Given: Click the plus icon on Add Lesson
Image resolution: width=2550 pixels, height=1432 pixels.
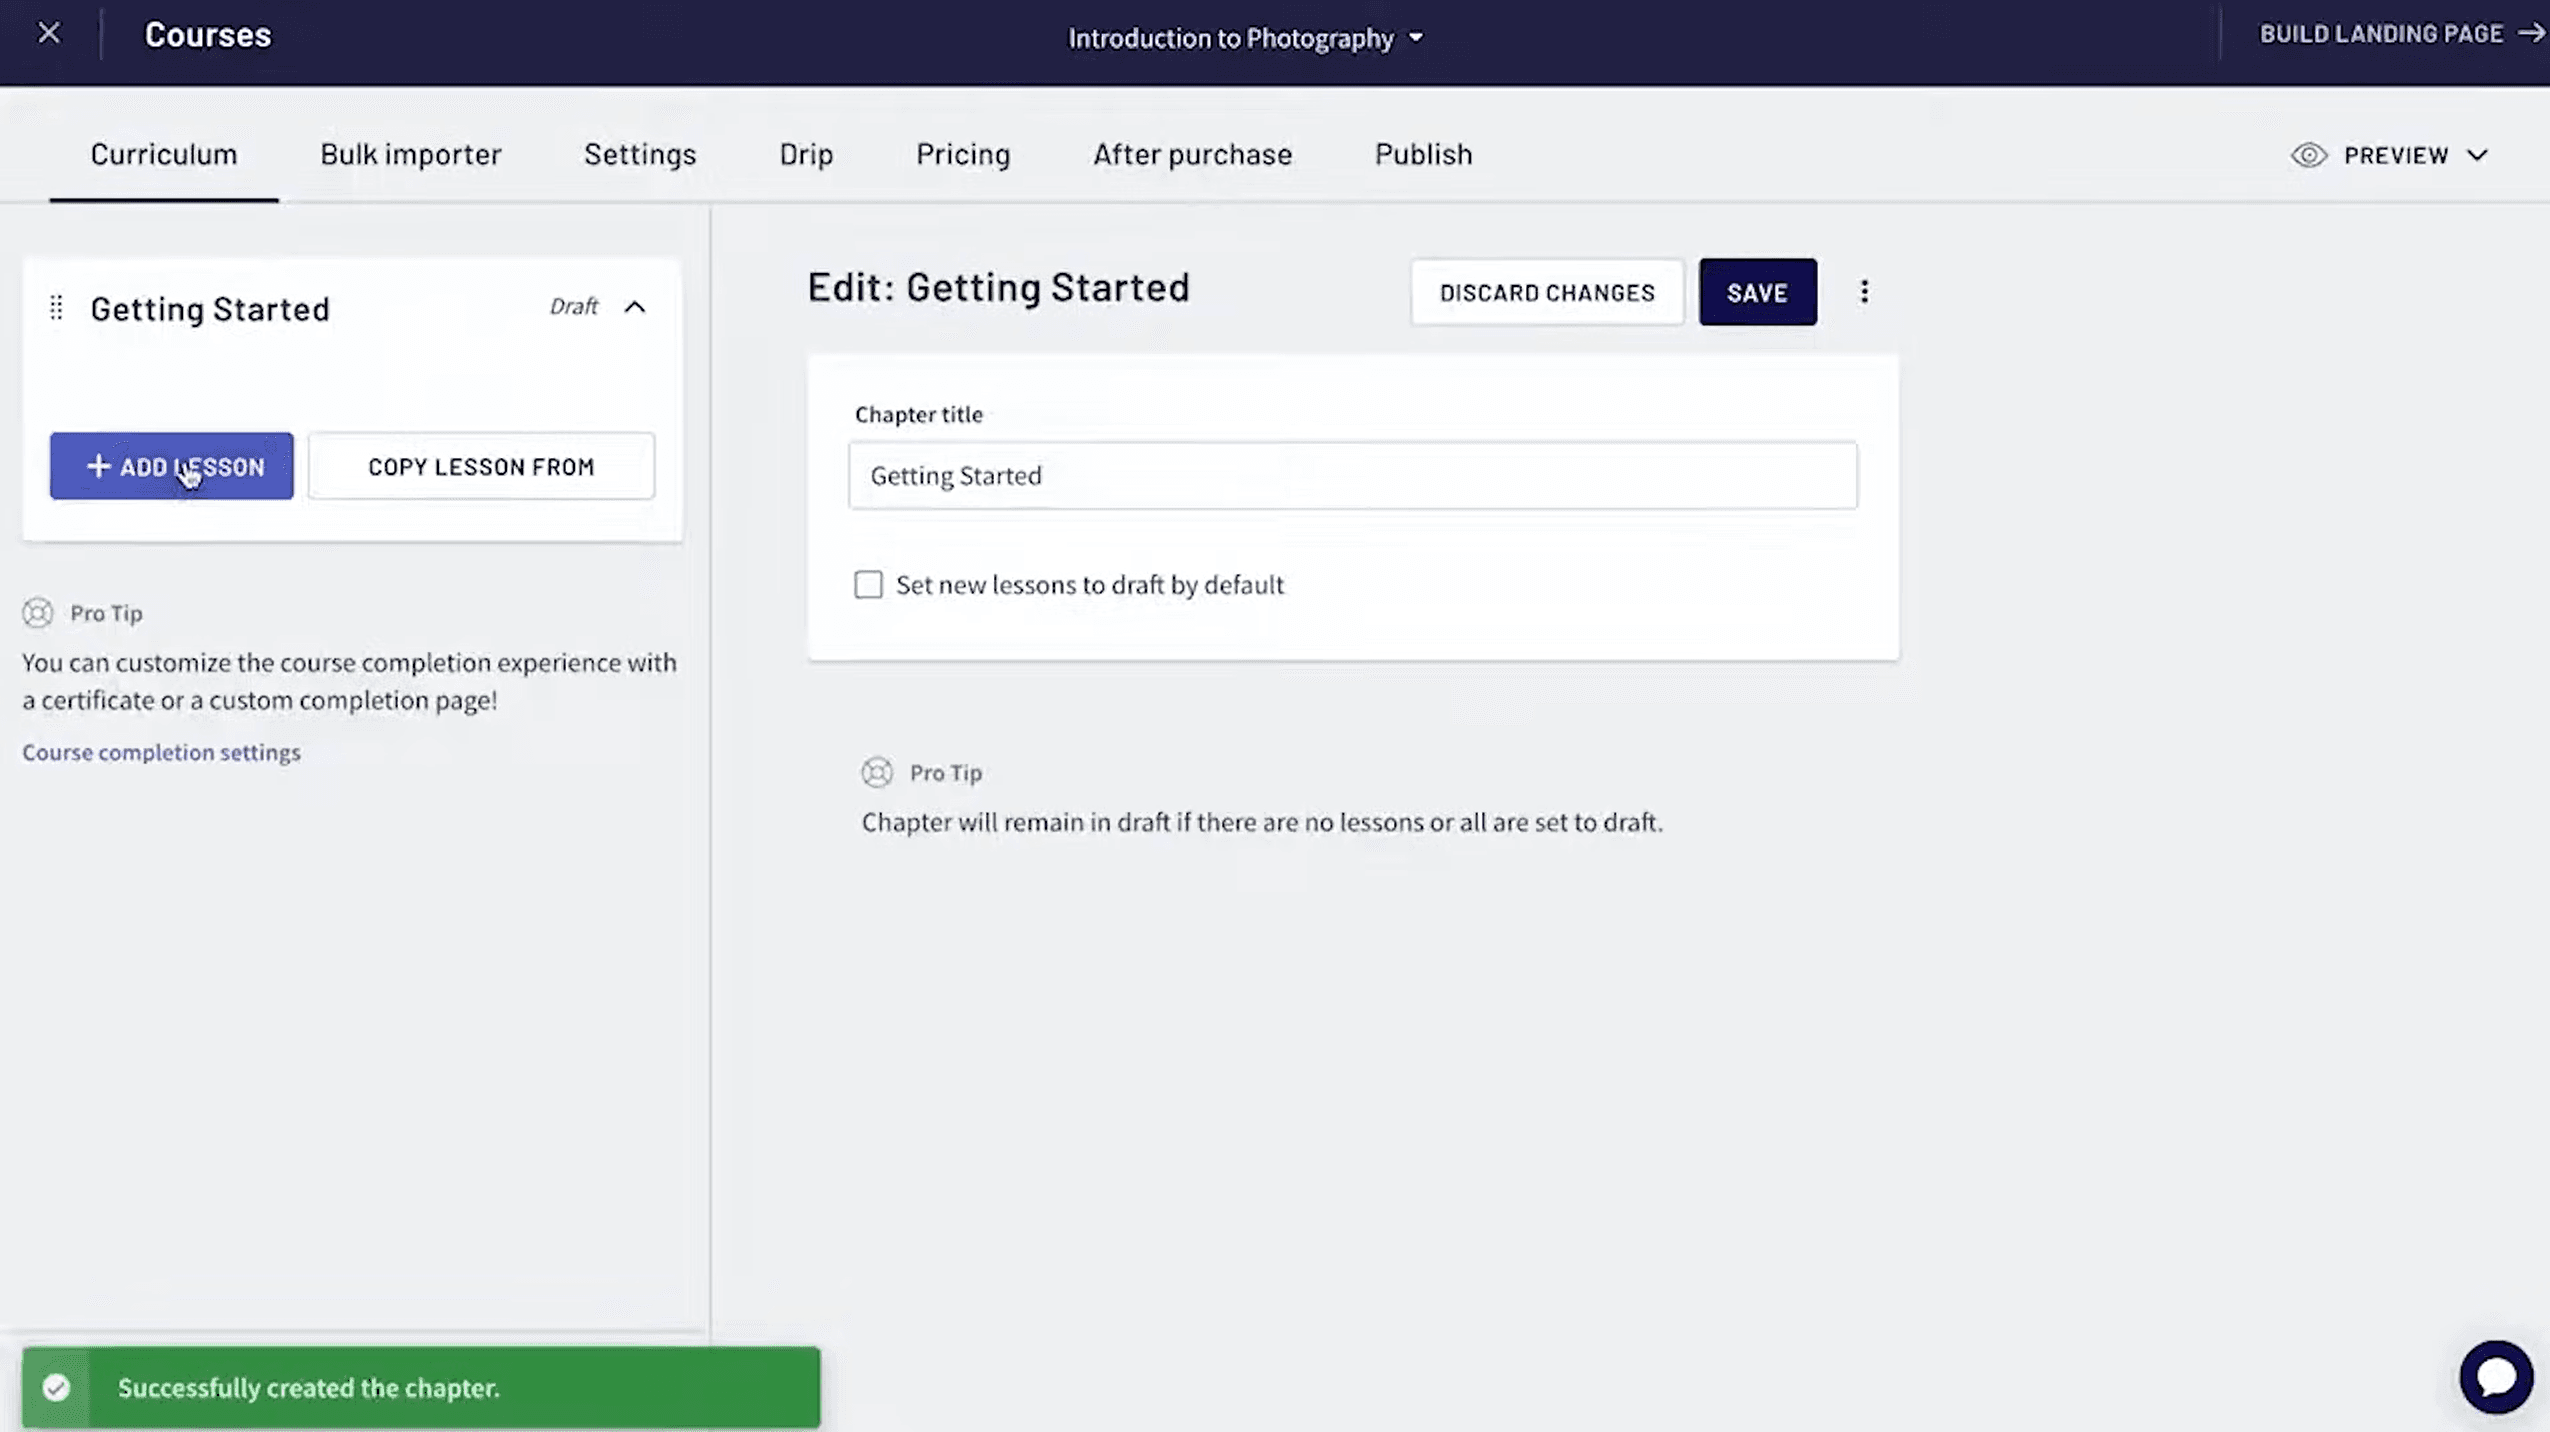Looking at the screenshot, I should coord(99,466).
